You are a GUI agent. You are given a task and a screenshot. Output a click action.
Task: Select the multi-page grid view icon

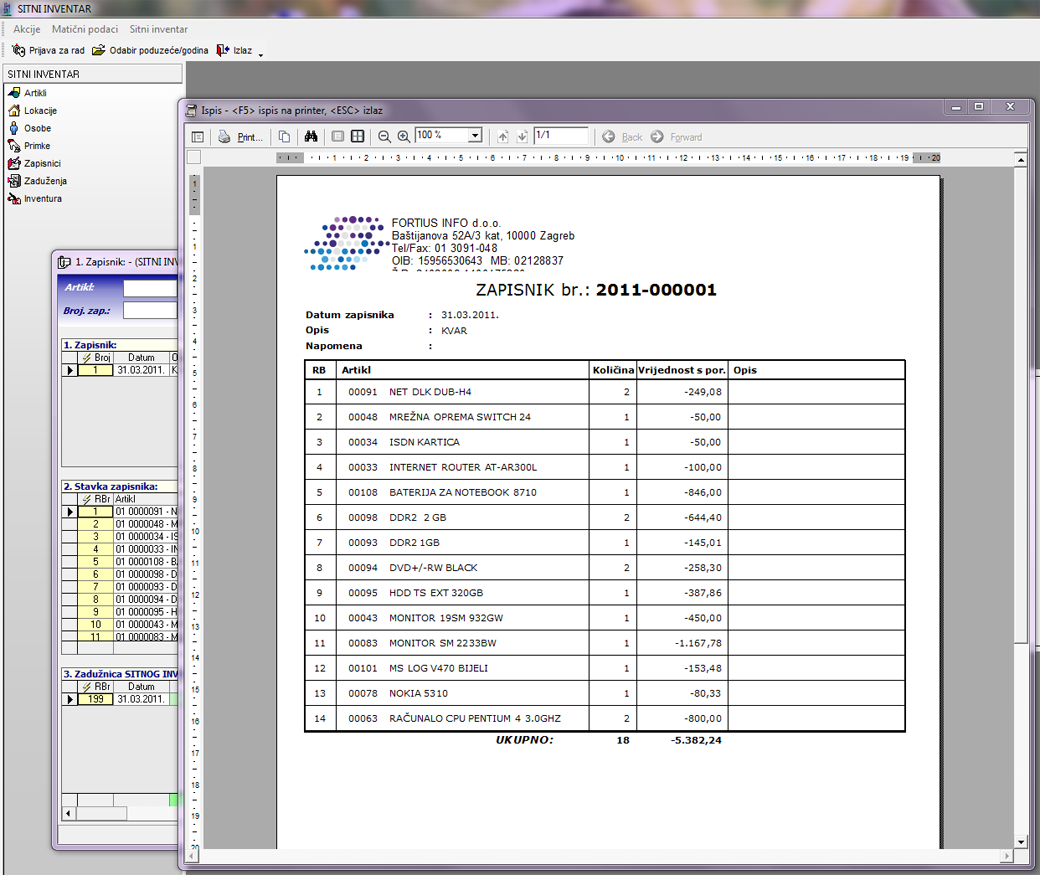(x=358, y=137)
